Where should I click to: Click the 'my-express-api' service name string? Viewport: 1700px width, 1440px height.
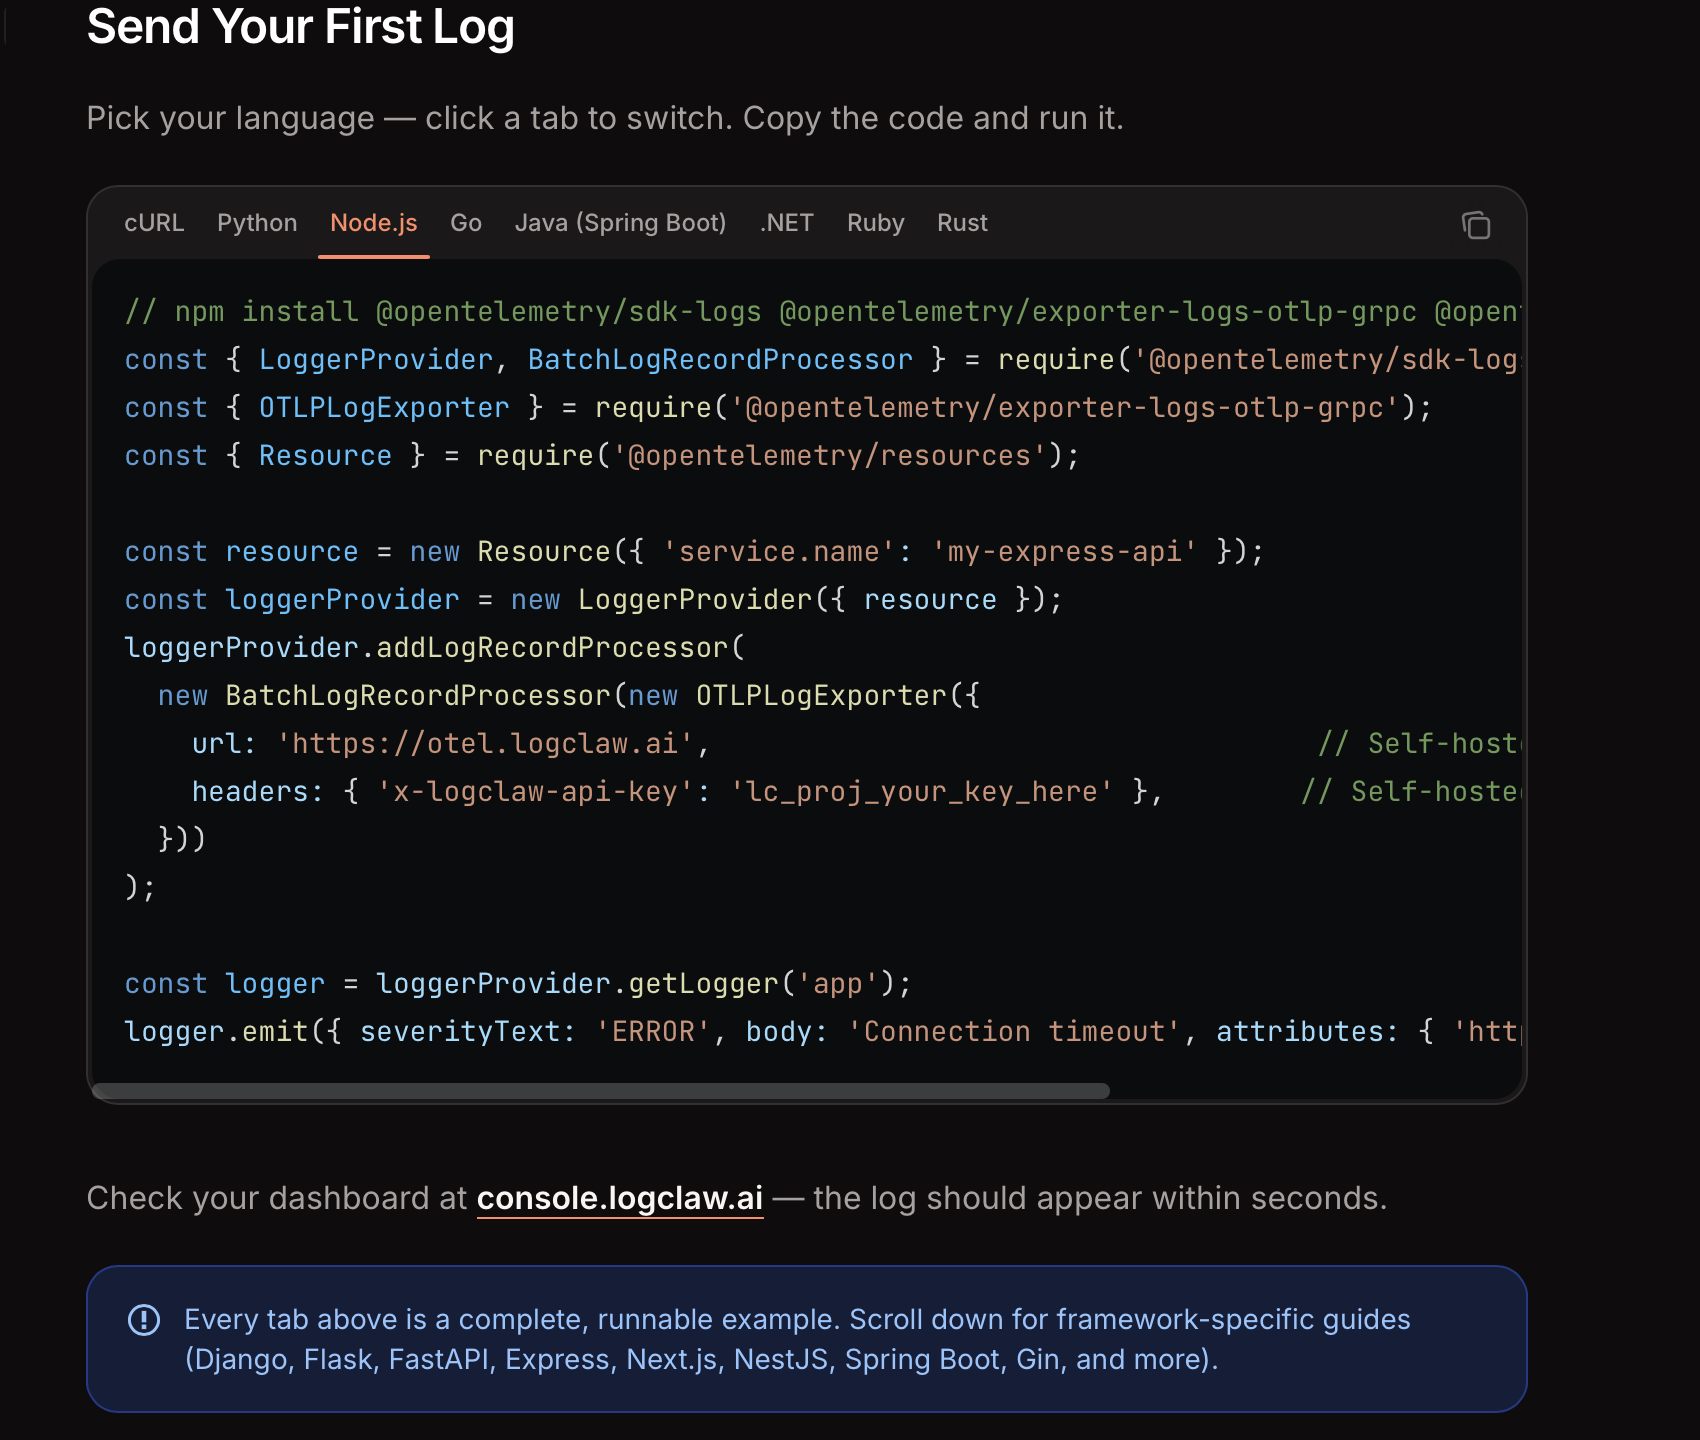pos(1064,552)
